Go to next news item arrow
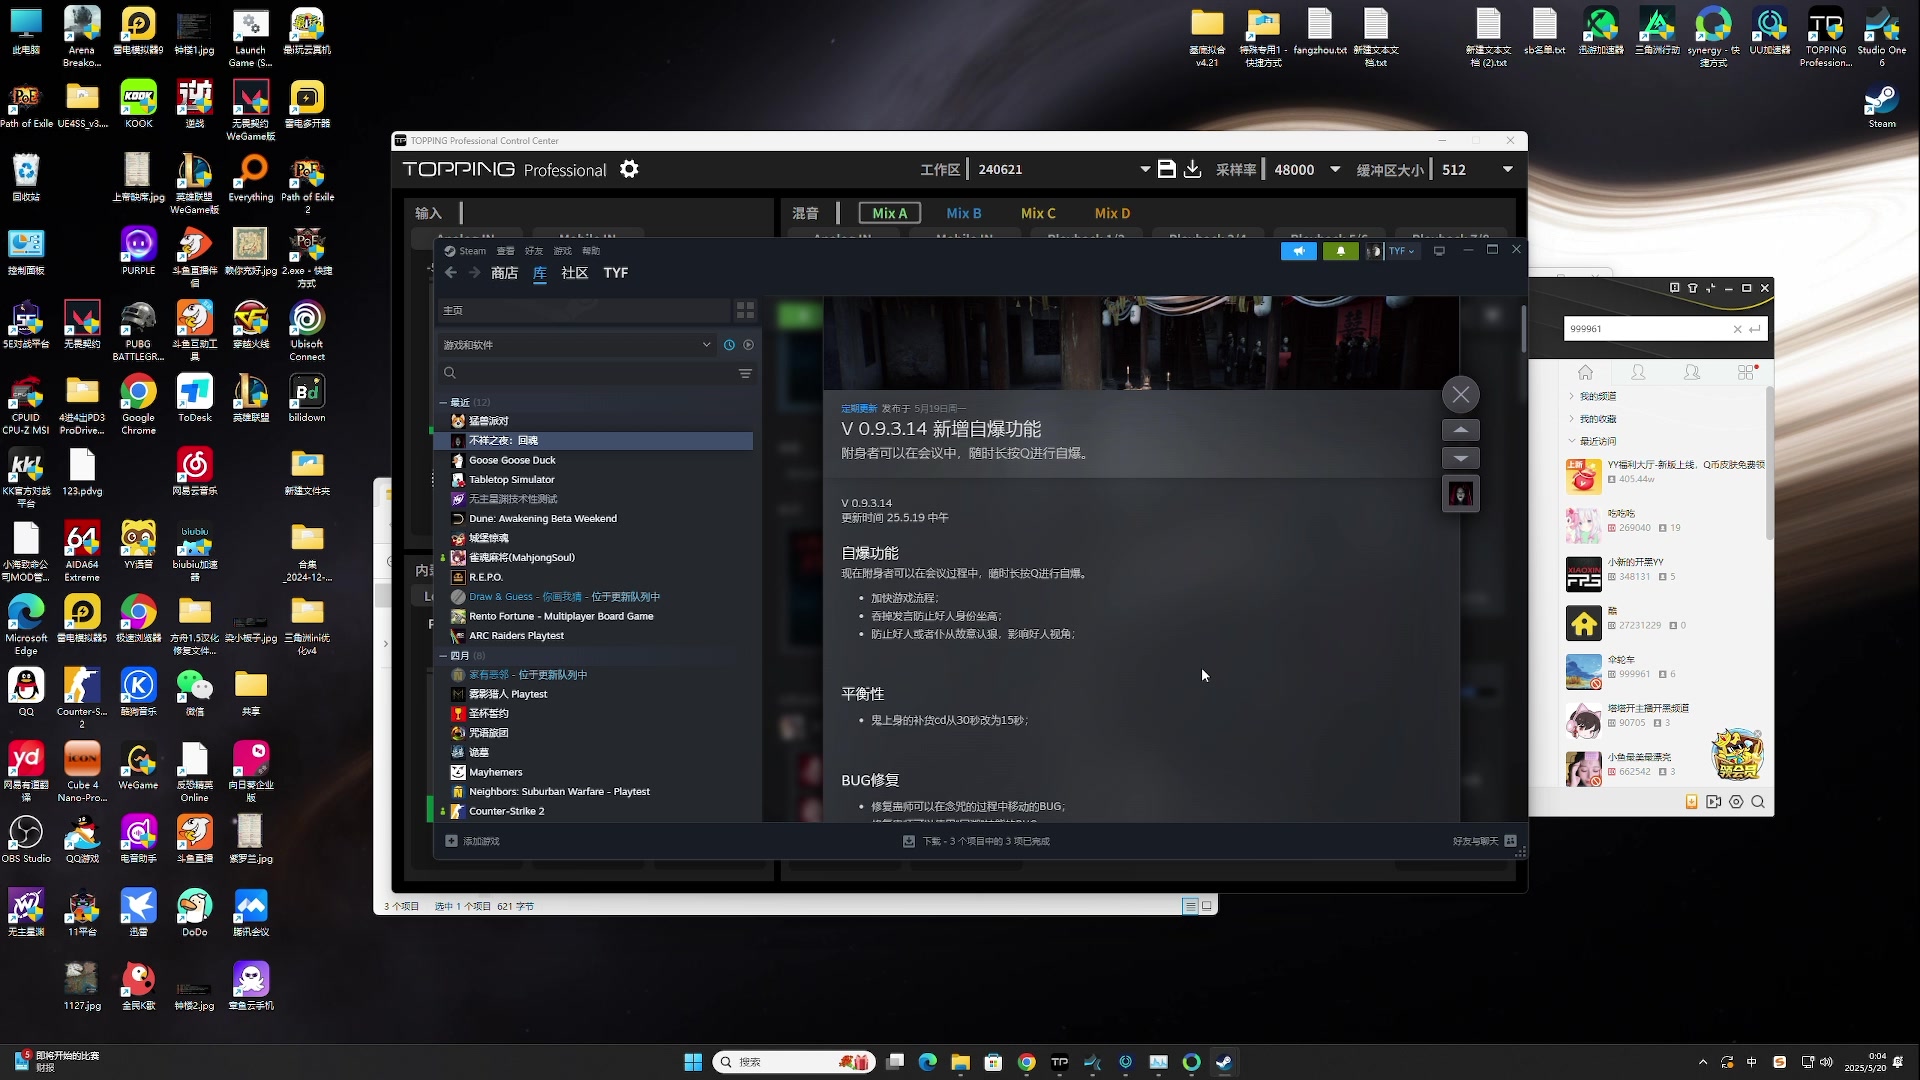 1461,458
